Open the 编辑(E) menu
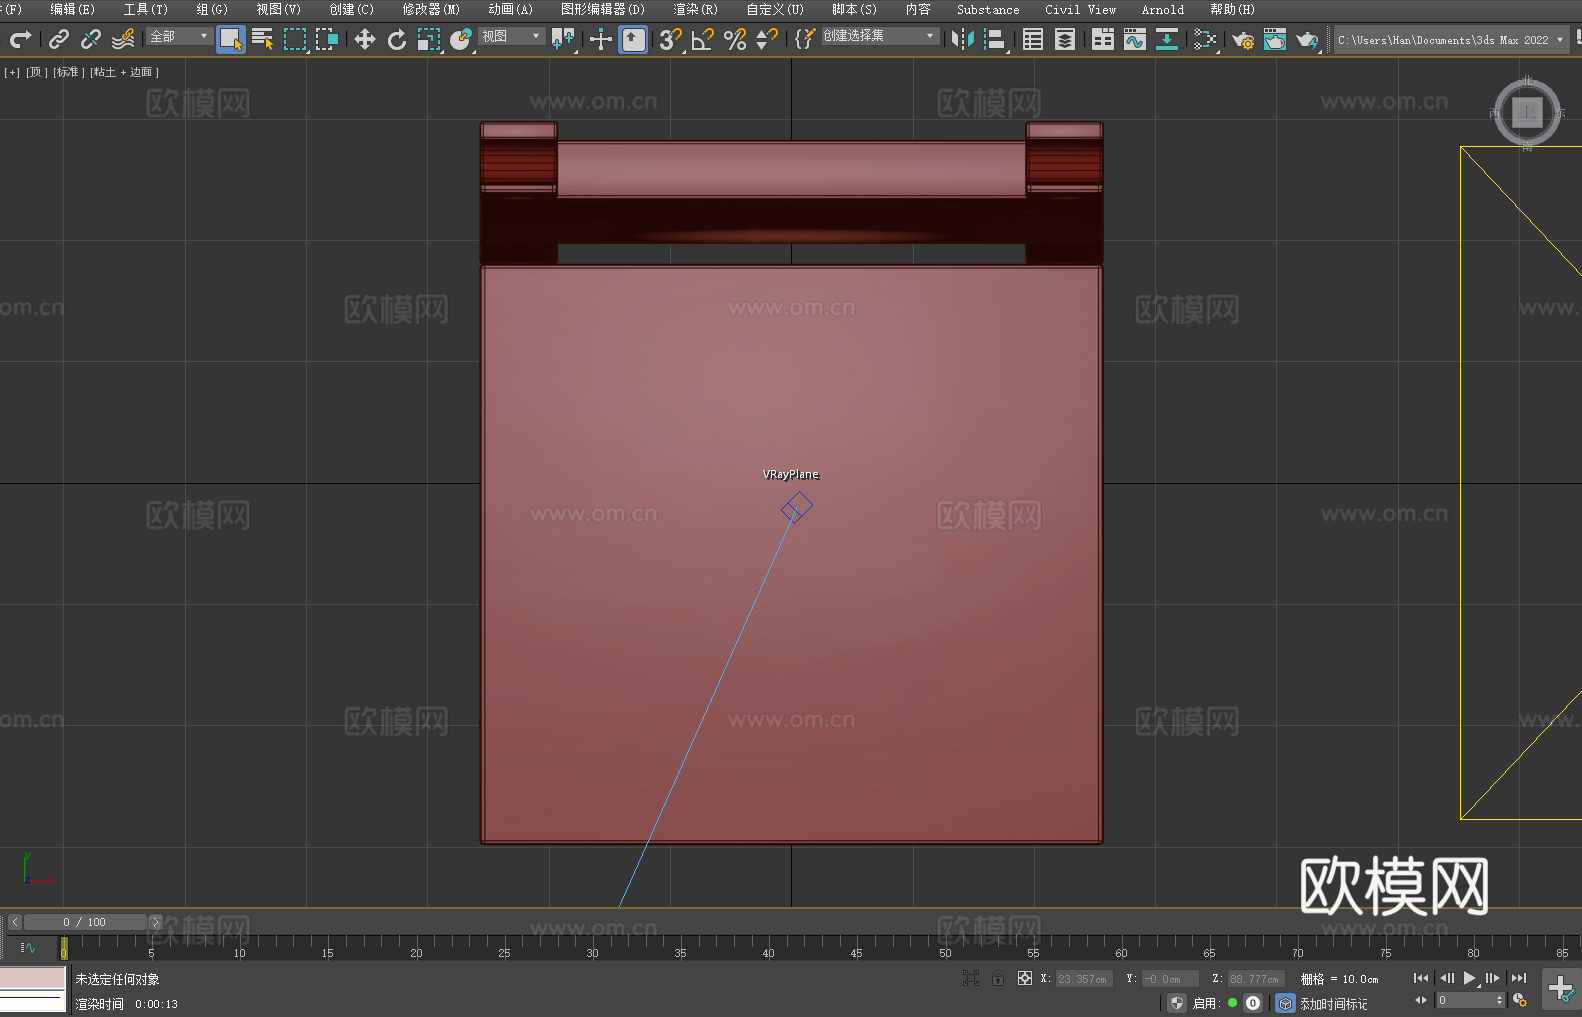The height and width of the screenshot is (1017, 1582). click(72, 9)
